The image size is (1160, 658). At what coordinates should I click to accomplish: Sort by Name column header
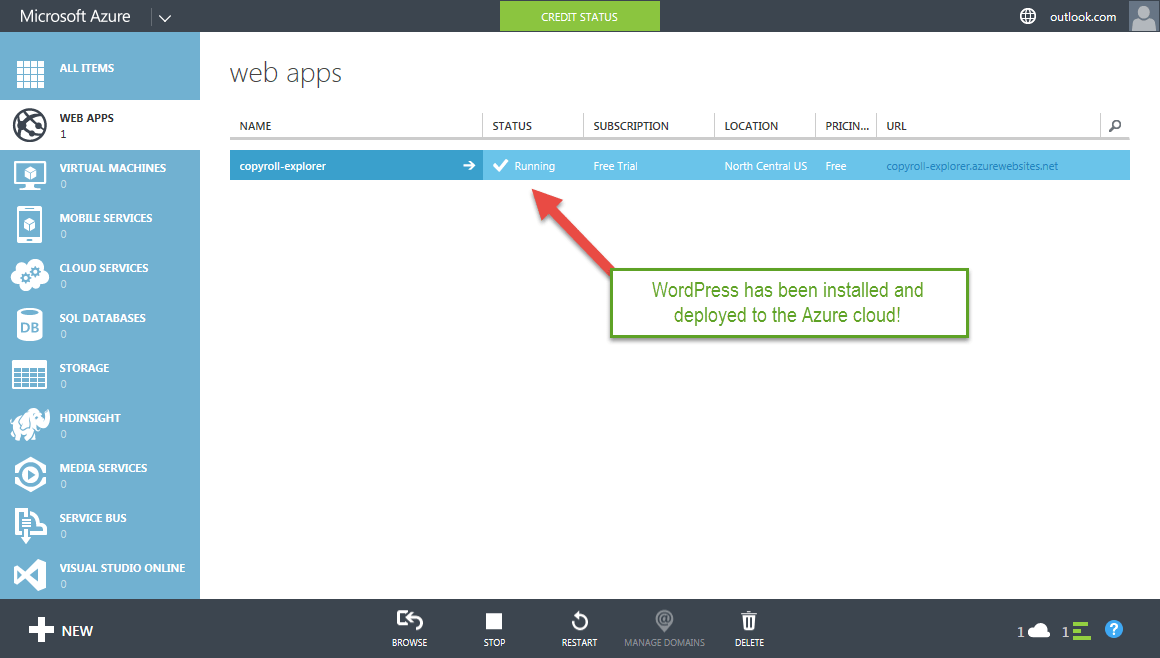[255, 126]
